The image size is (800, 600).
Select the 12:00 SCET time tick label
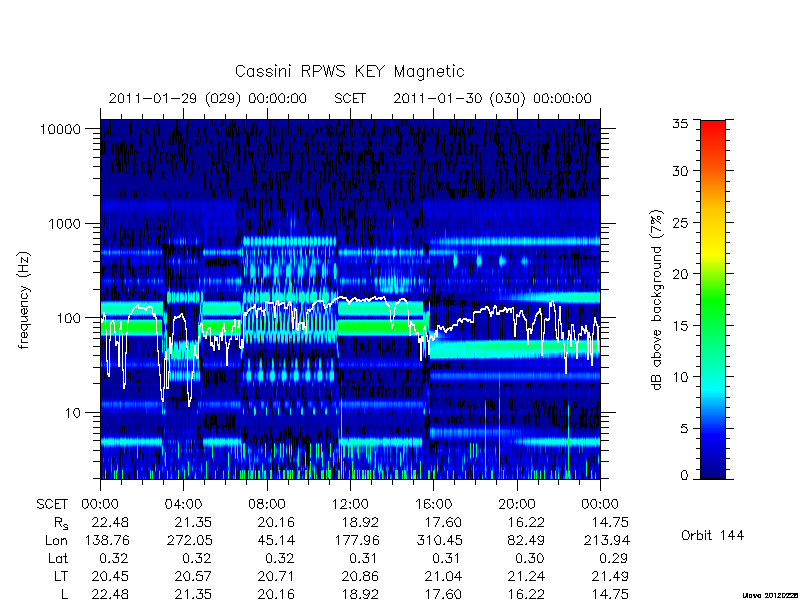coord(350,504)
